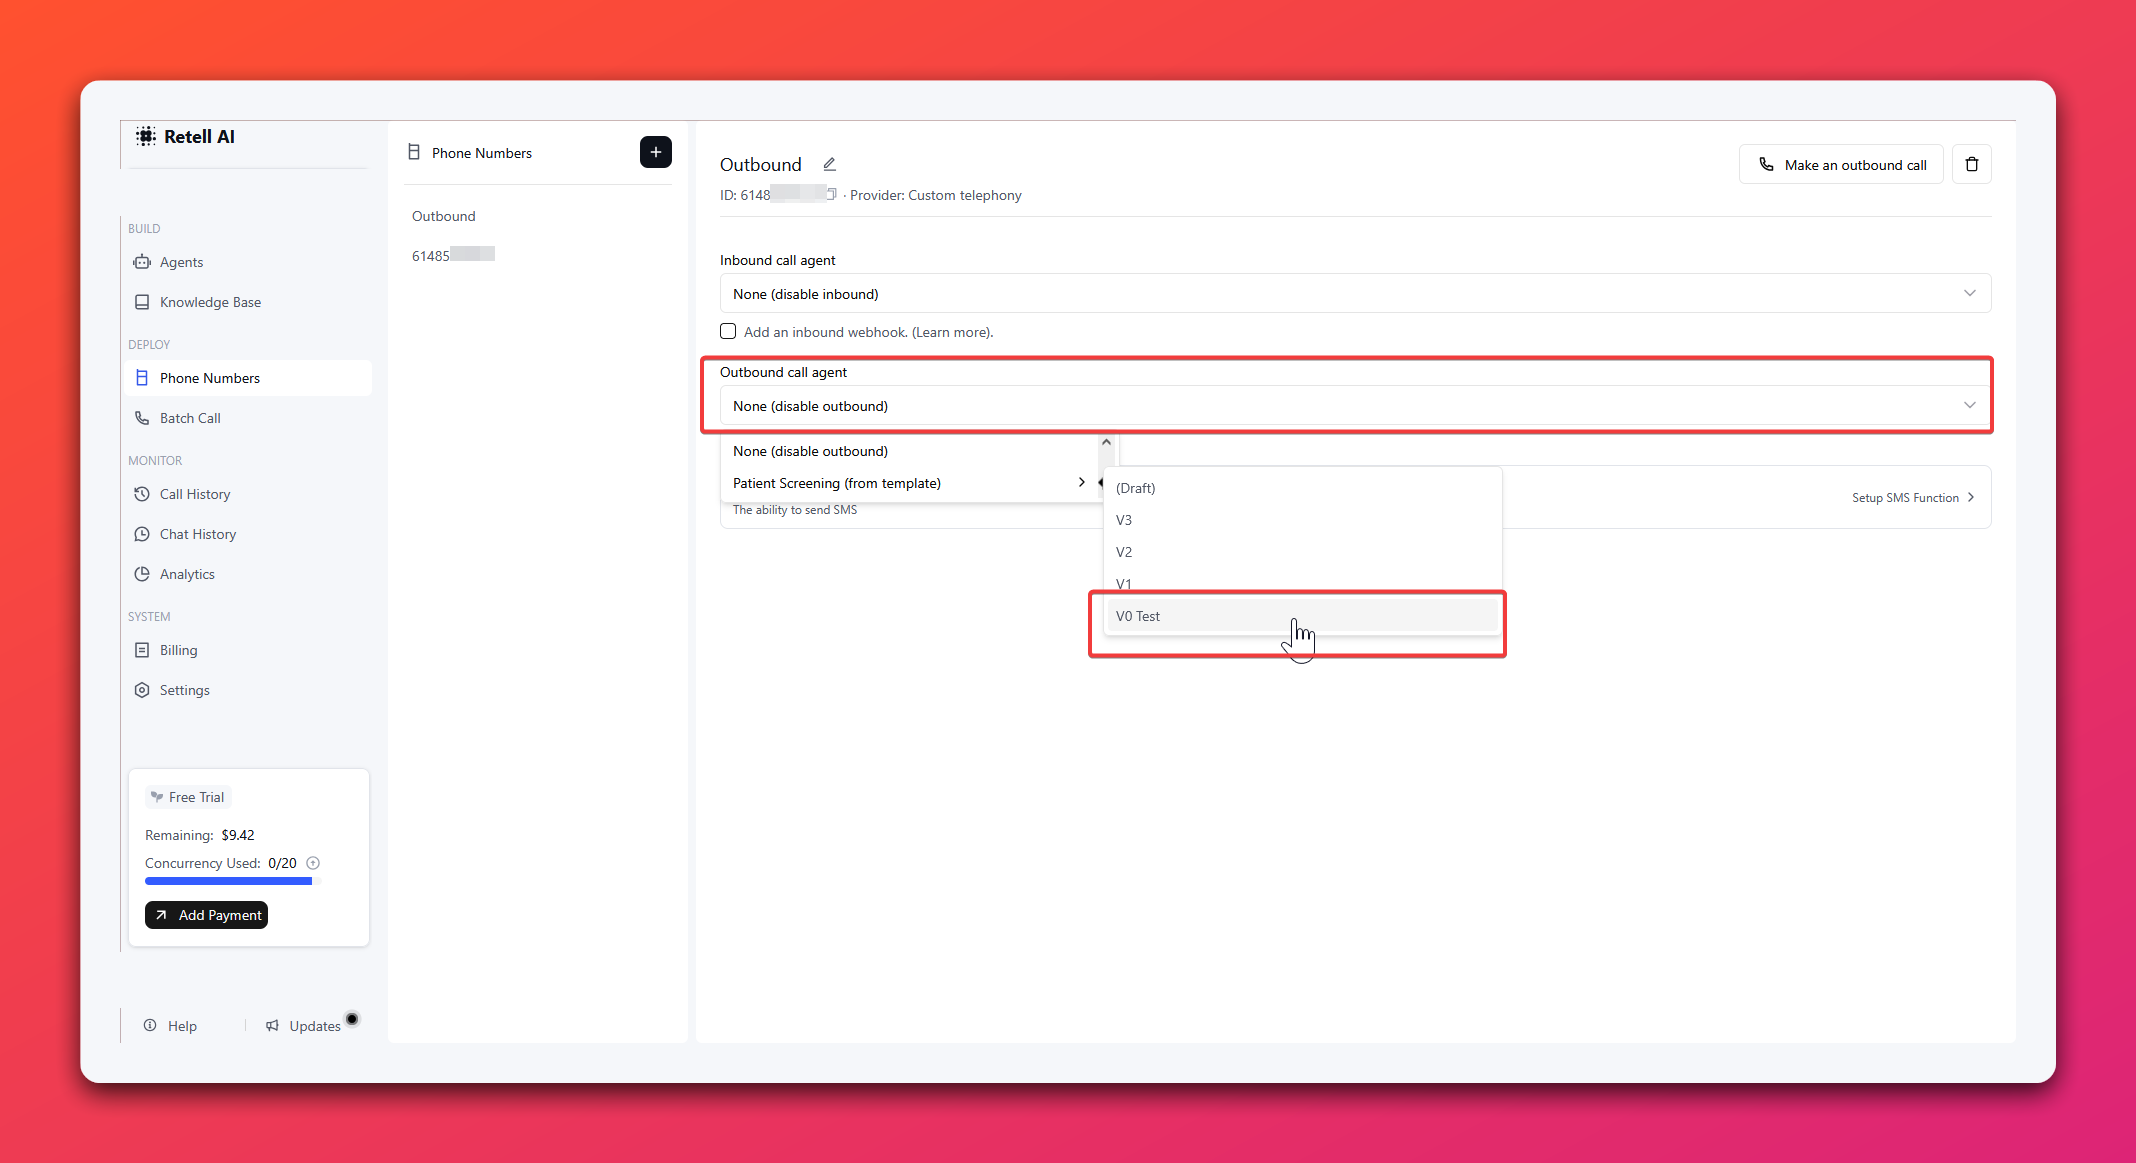
Task: Click the copy ID icon
Action: click(831, 194)
